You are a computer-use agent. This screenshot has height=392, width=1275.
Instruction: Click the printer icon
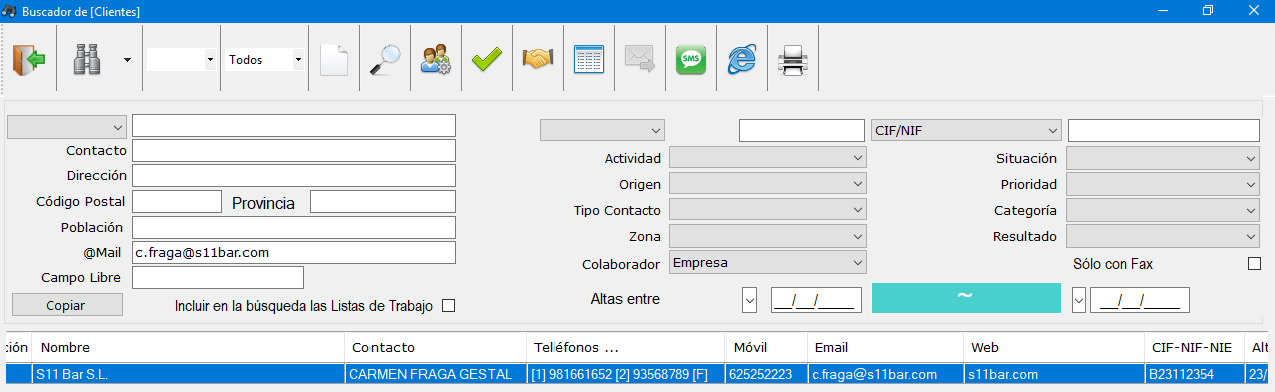tap(793, 60)
